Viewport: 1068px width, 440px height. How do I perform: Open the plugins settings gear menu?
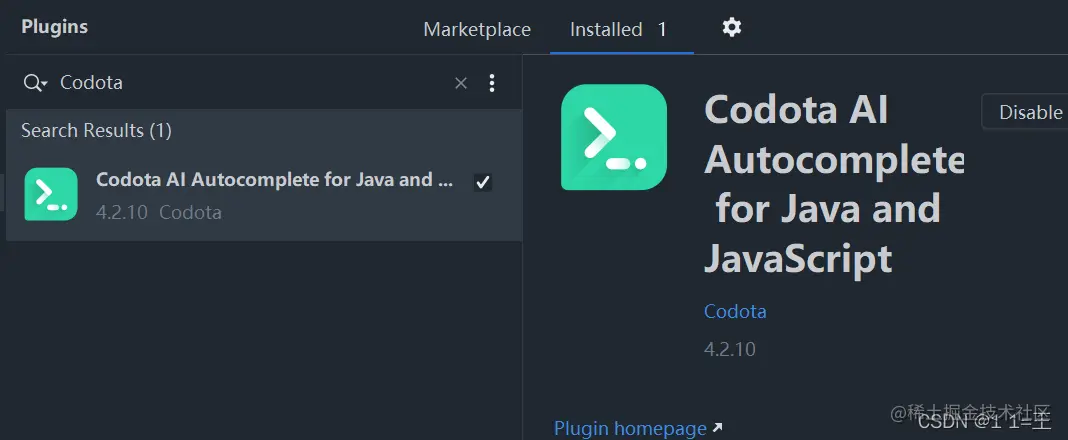732,28
